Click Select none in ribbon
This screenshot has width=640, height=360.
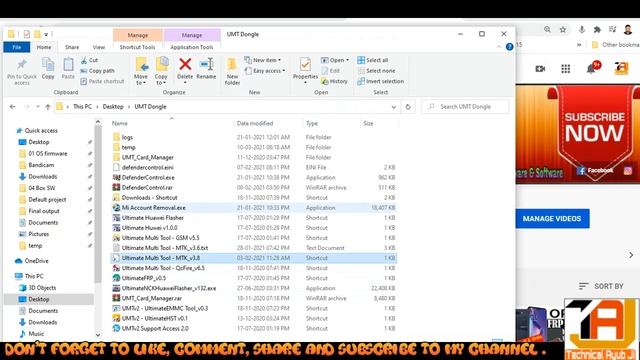[x=376, y=71]
